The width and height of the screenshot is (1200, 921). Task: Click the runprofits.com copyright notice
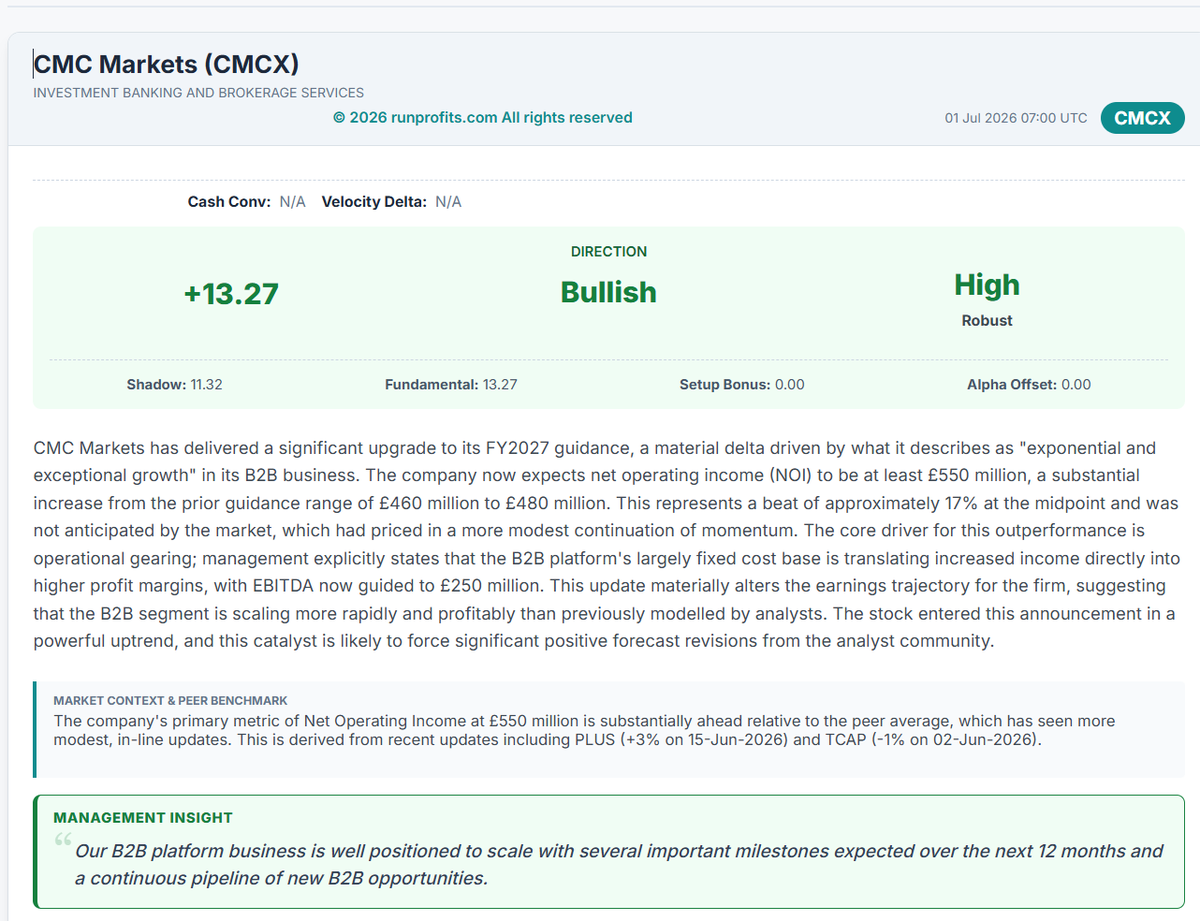[483, 118]
